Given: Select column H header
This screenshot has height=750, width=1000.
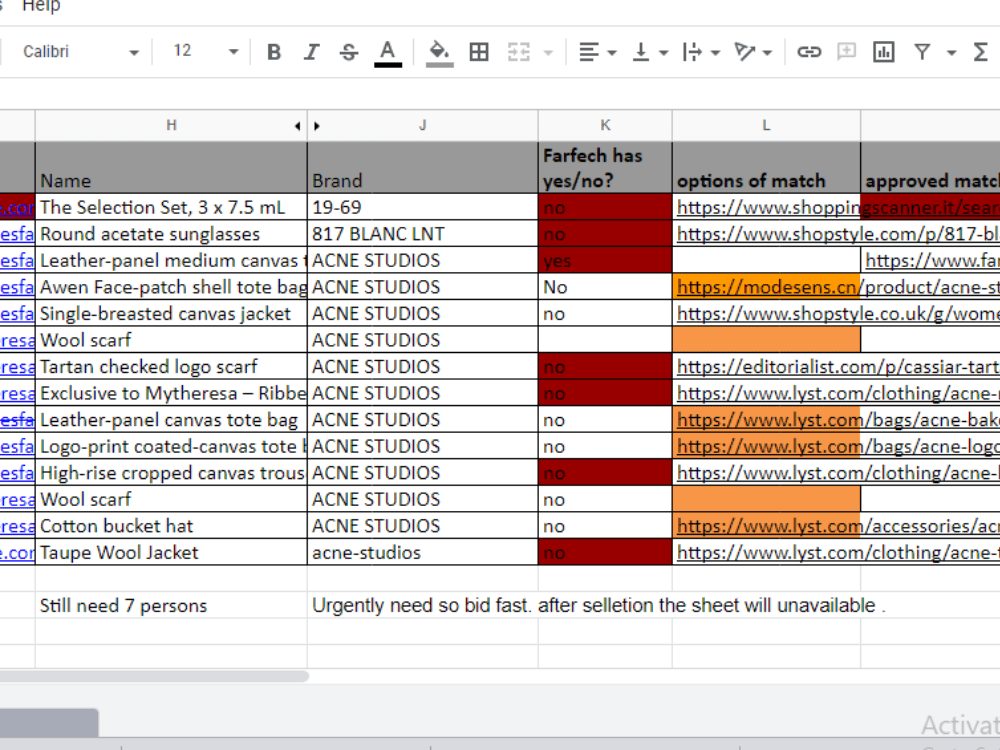Looking at the screenshot, I should click(x=171, y=125).
